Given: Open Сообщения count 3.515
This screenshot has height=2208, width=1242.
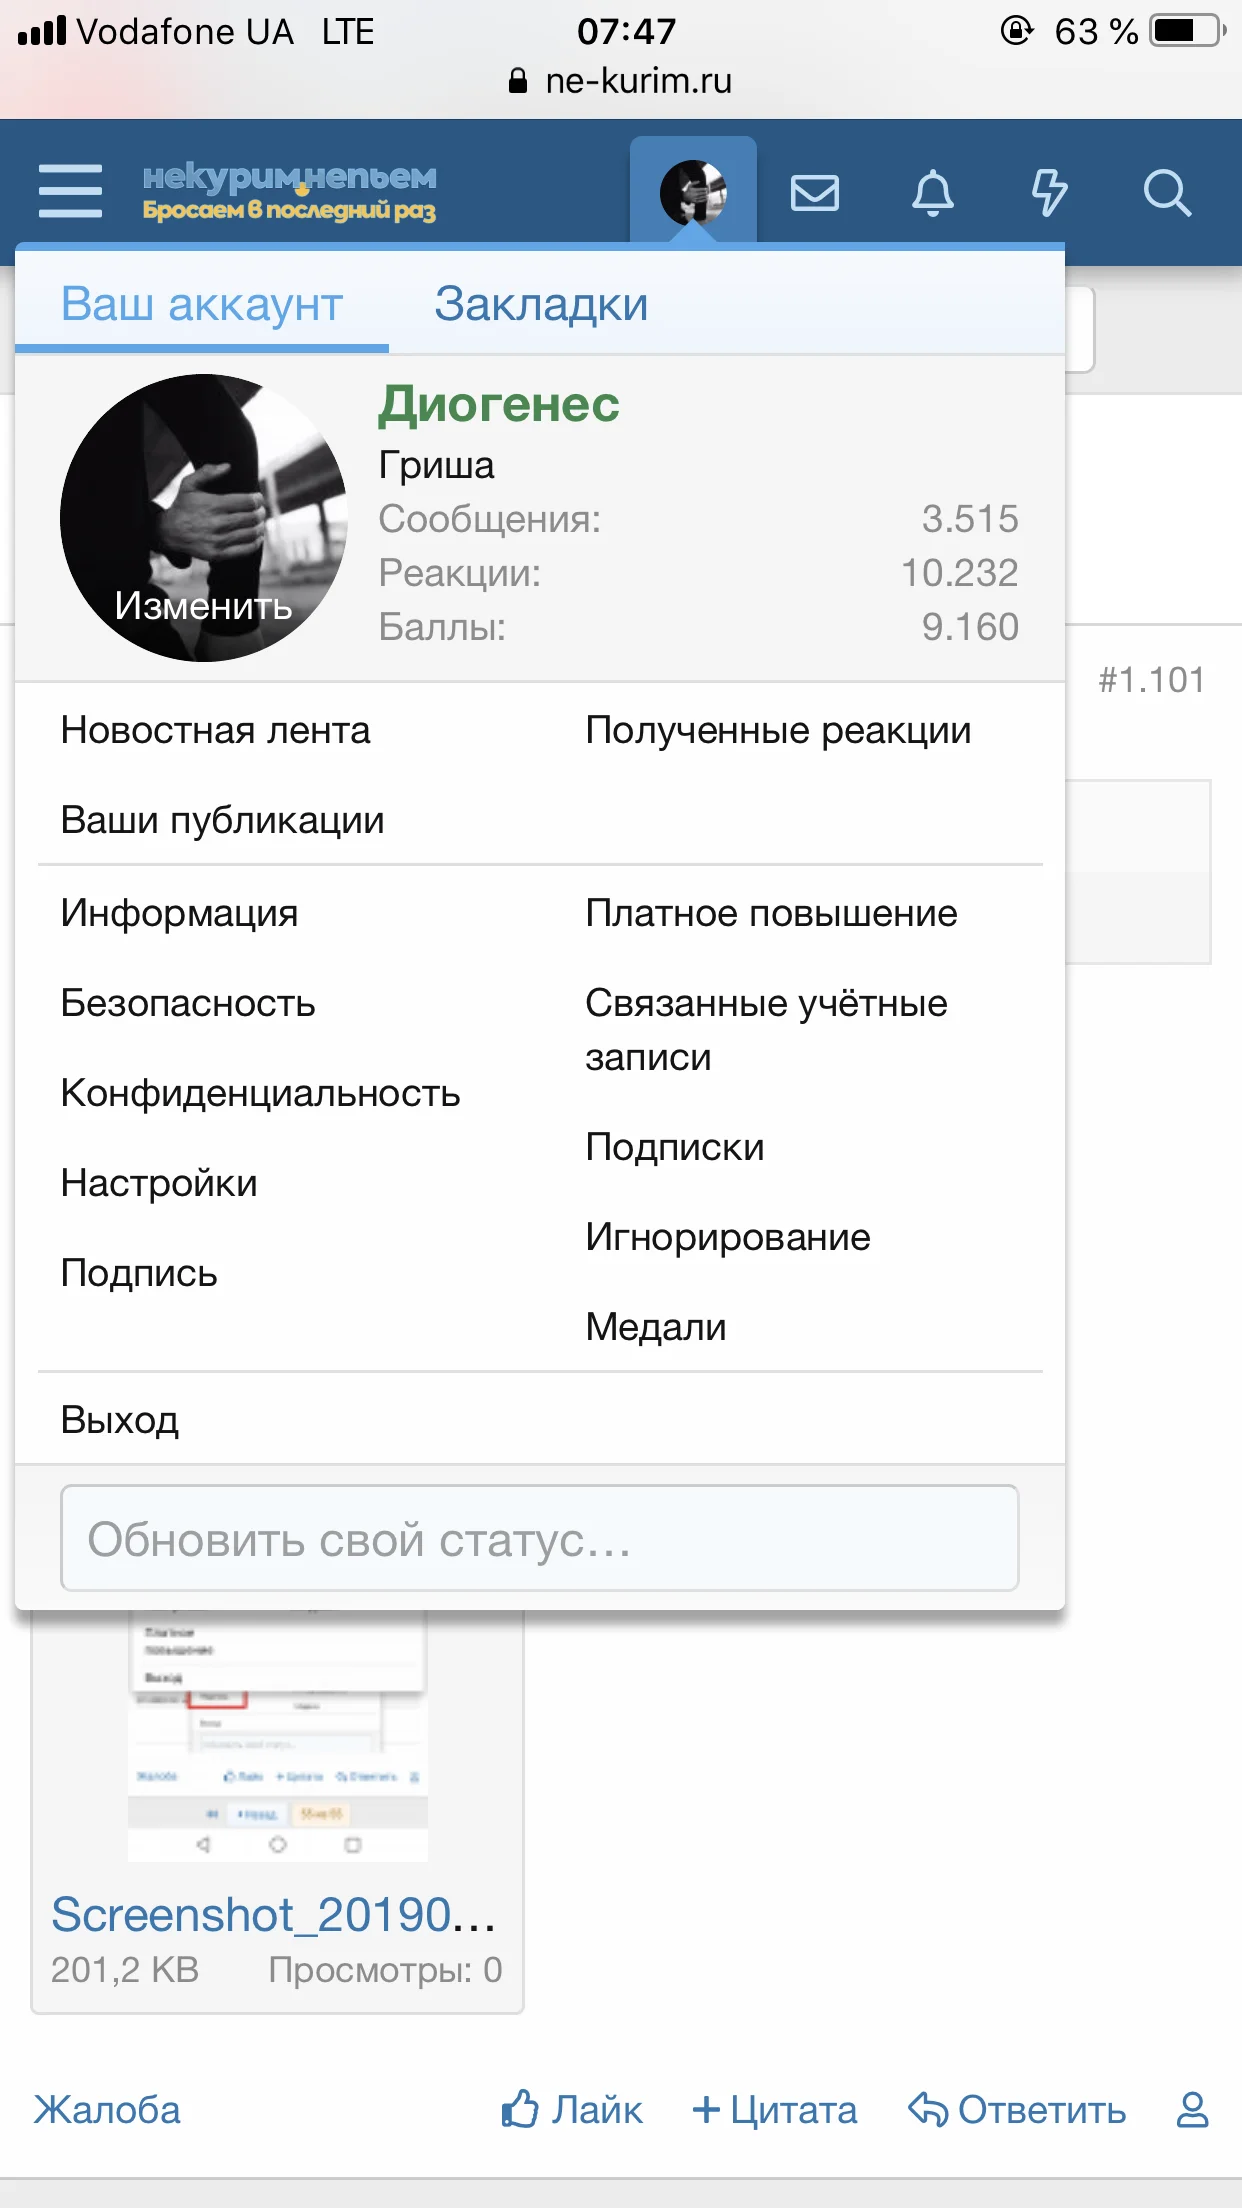Looking at the screenshot, I should click(970, 519).
